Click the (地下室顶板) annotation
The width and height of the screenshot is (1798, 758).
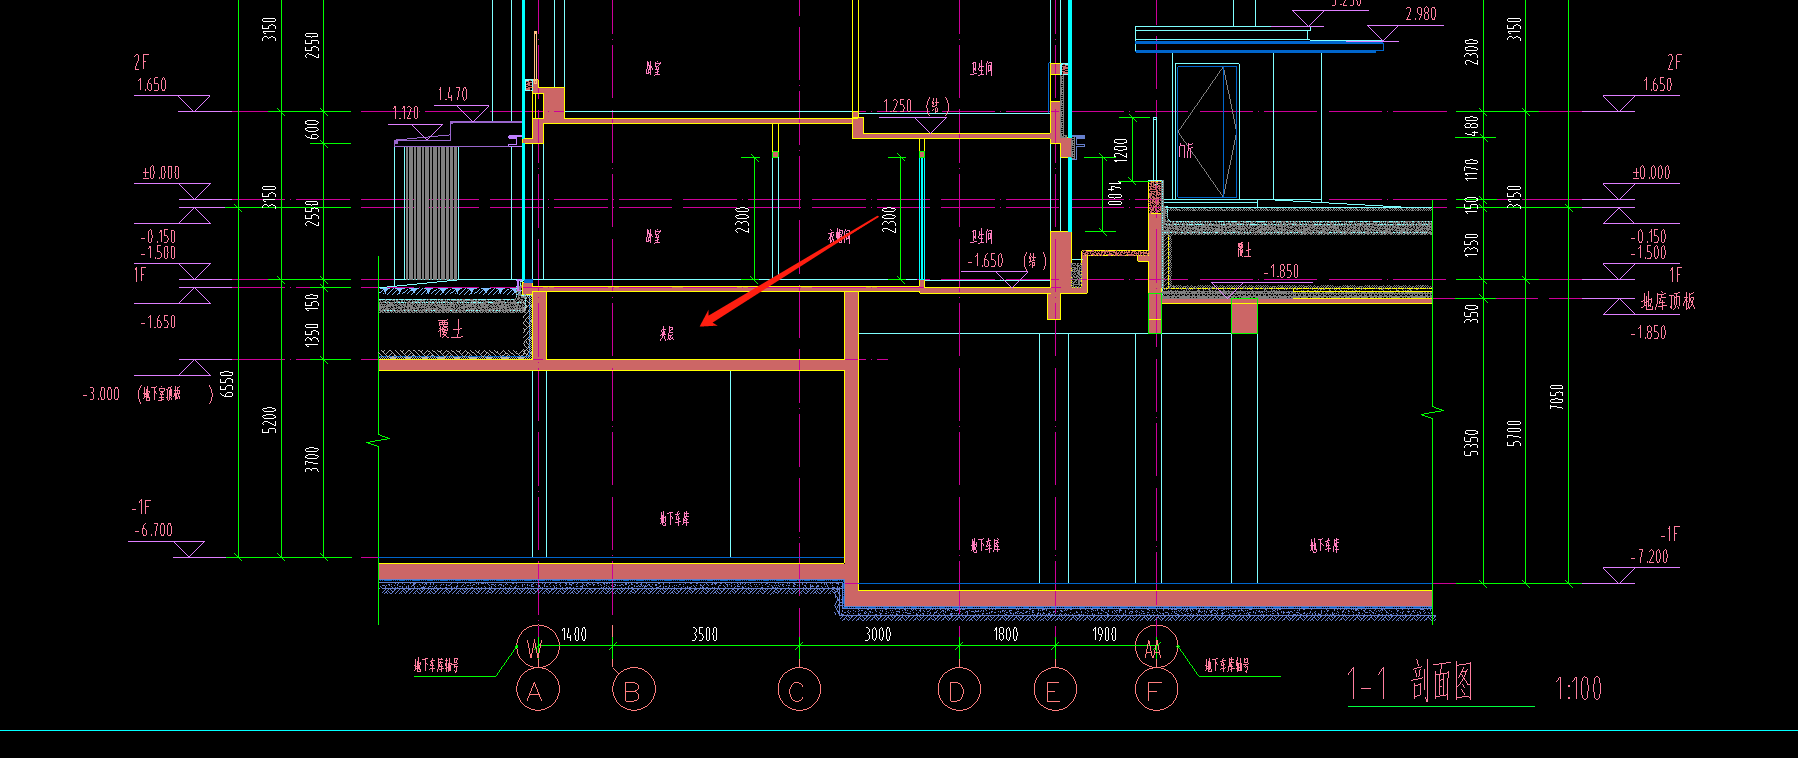pyautogui.click(x=175, y=394)
